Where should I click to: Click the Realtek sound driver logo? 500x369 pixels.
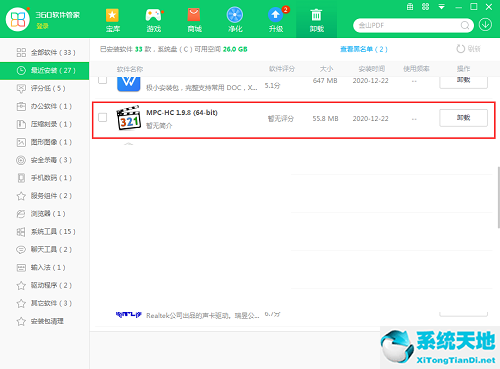129,314
